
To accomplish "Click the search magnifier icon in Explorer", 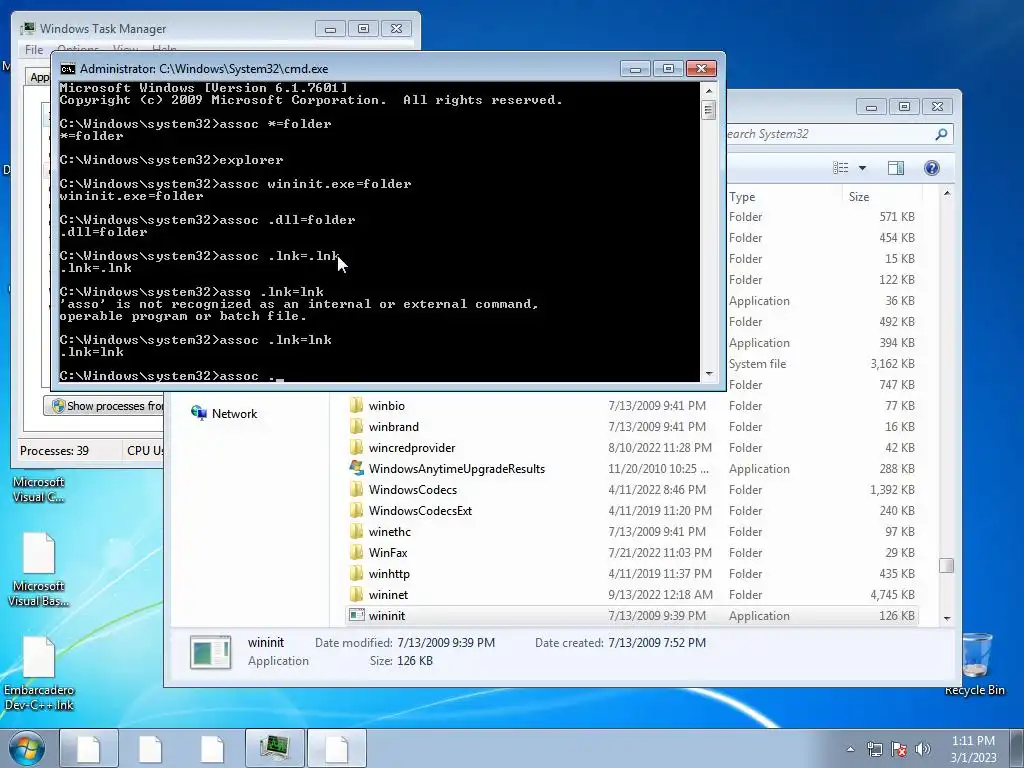I will click(941, 134).
